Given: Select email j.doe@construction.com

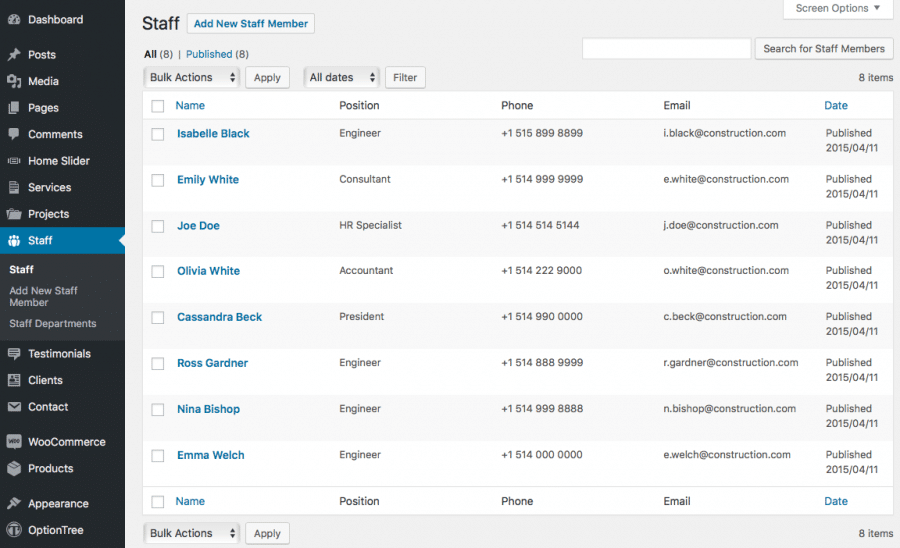Looking at the screenshot, I should [721, 225].
